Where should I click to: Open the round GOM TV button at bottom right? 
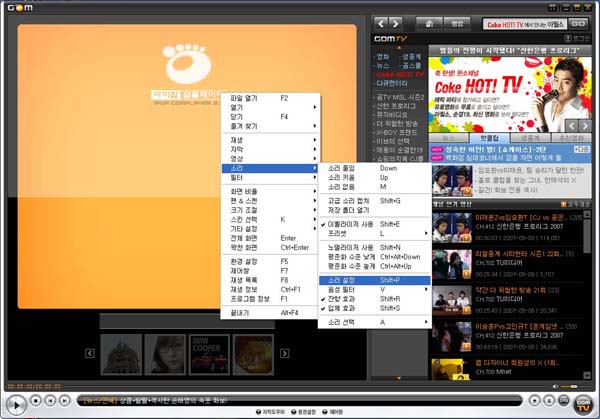(x=583, y=405)
